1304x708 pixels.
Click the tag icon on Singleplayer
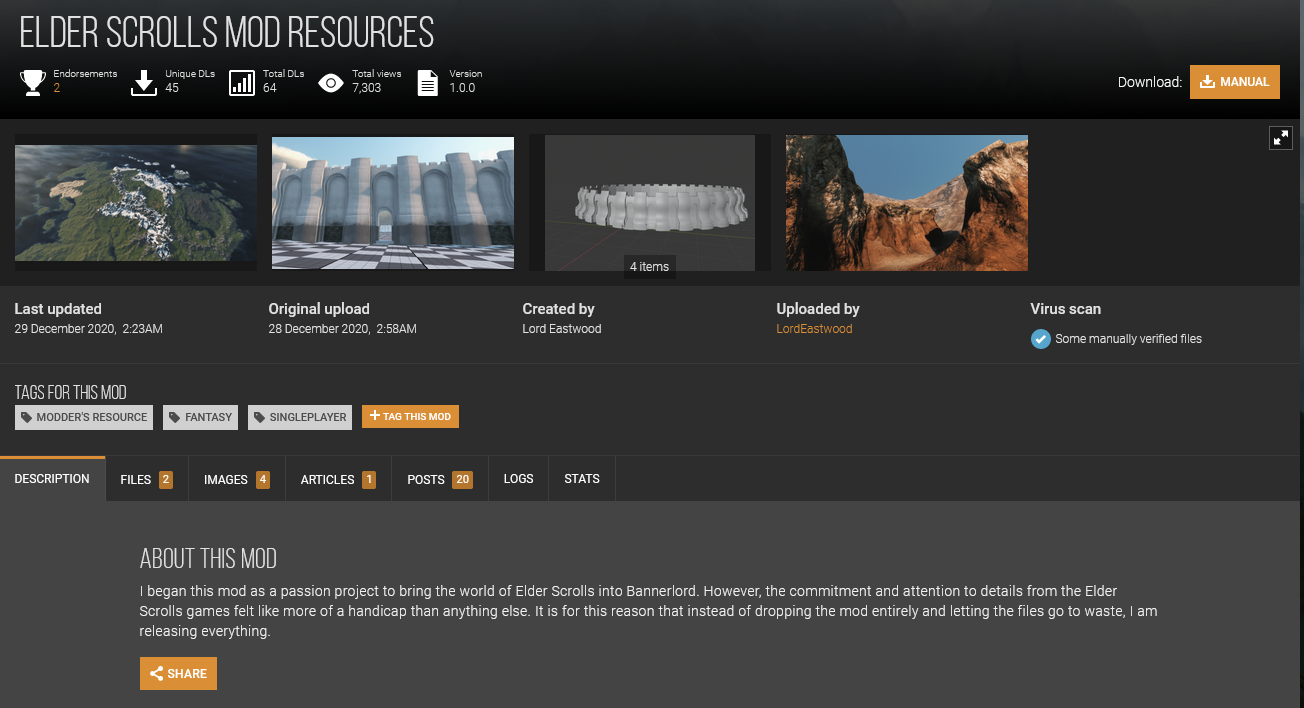[260, 417]
